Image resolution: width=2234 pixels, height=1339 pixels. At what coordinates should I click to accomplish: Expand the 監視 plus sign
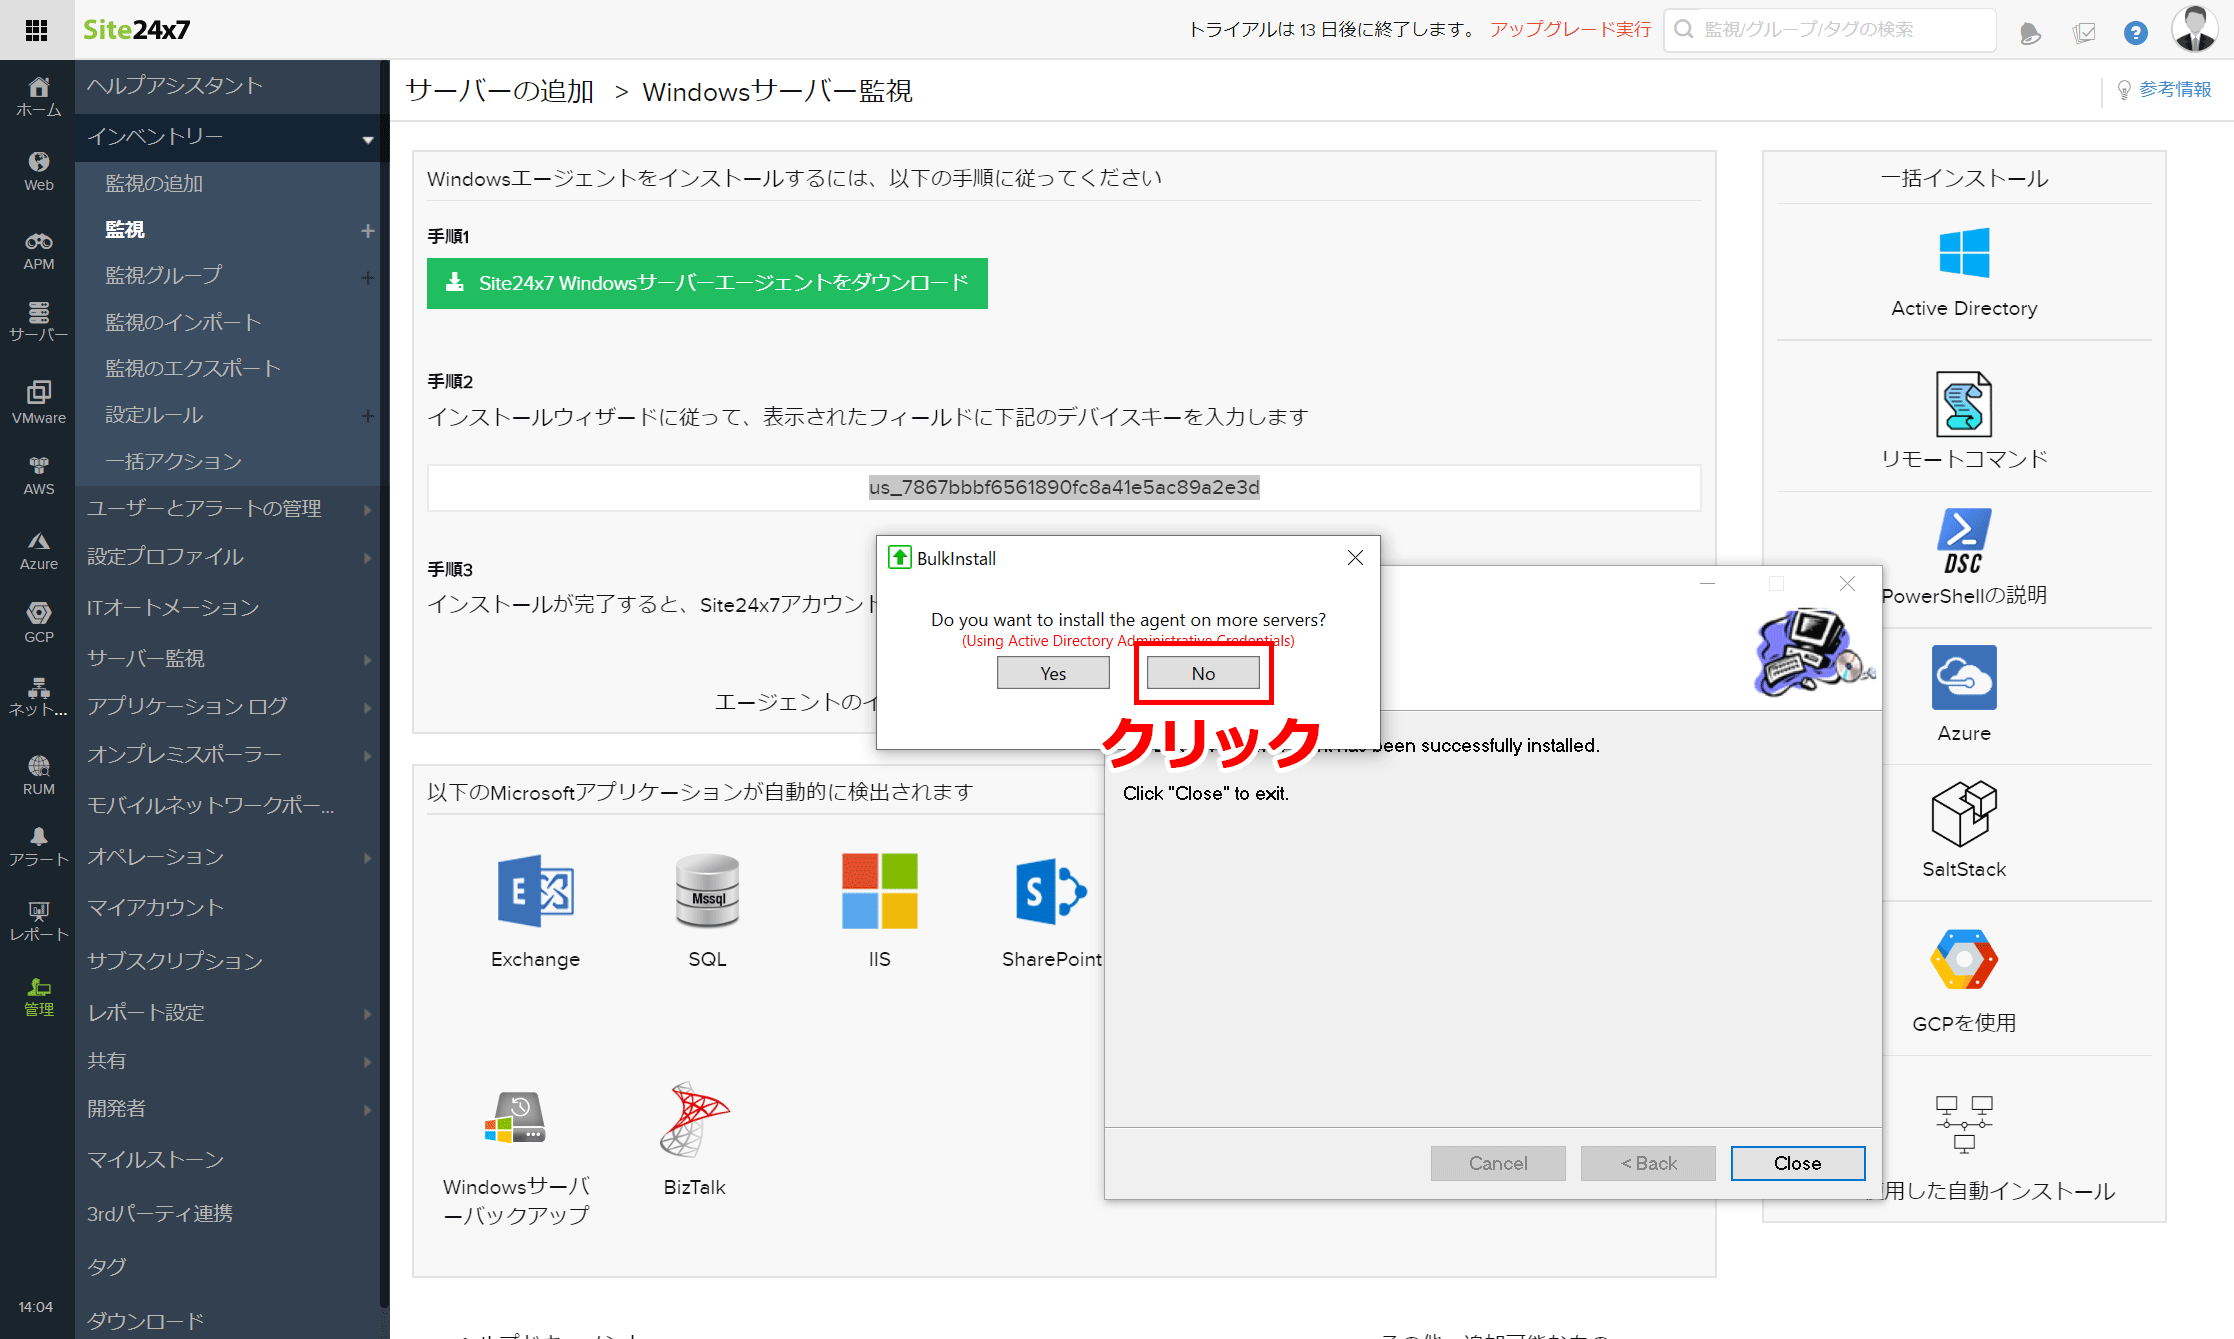pos(368,231)
